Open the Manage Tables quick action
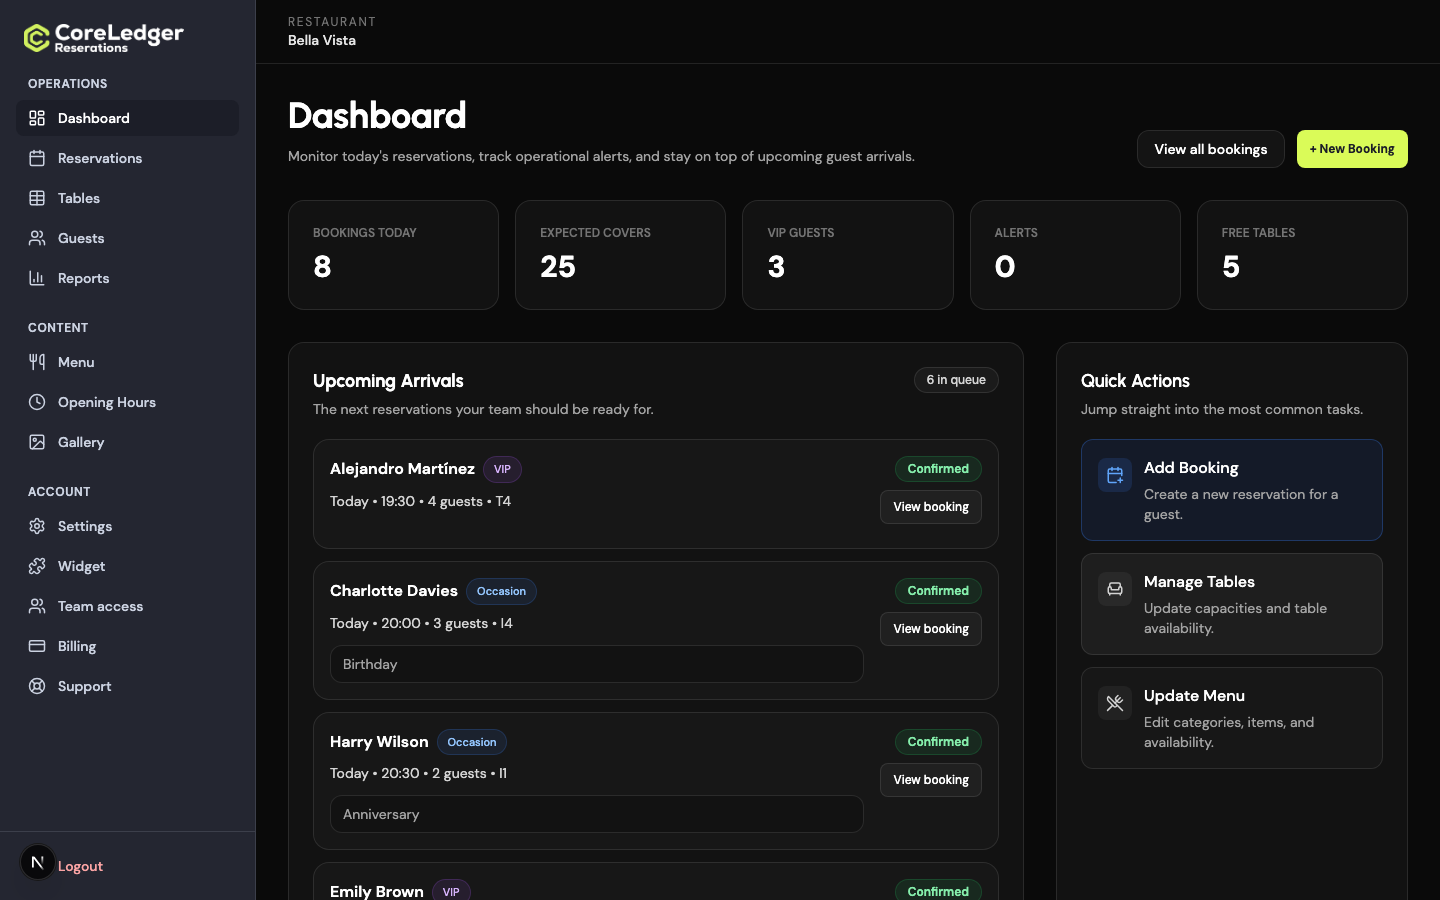Viewport: 1440px width, 900px height. point(1232,604)
